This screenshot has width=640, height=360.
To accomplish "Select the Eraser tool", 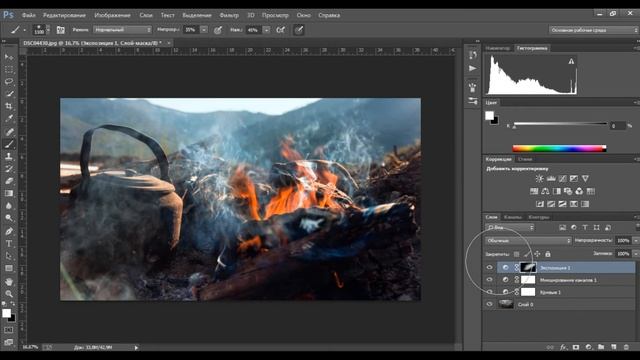I will click(x=9, y=181).
